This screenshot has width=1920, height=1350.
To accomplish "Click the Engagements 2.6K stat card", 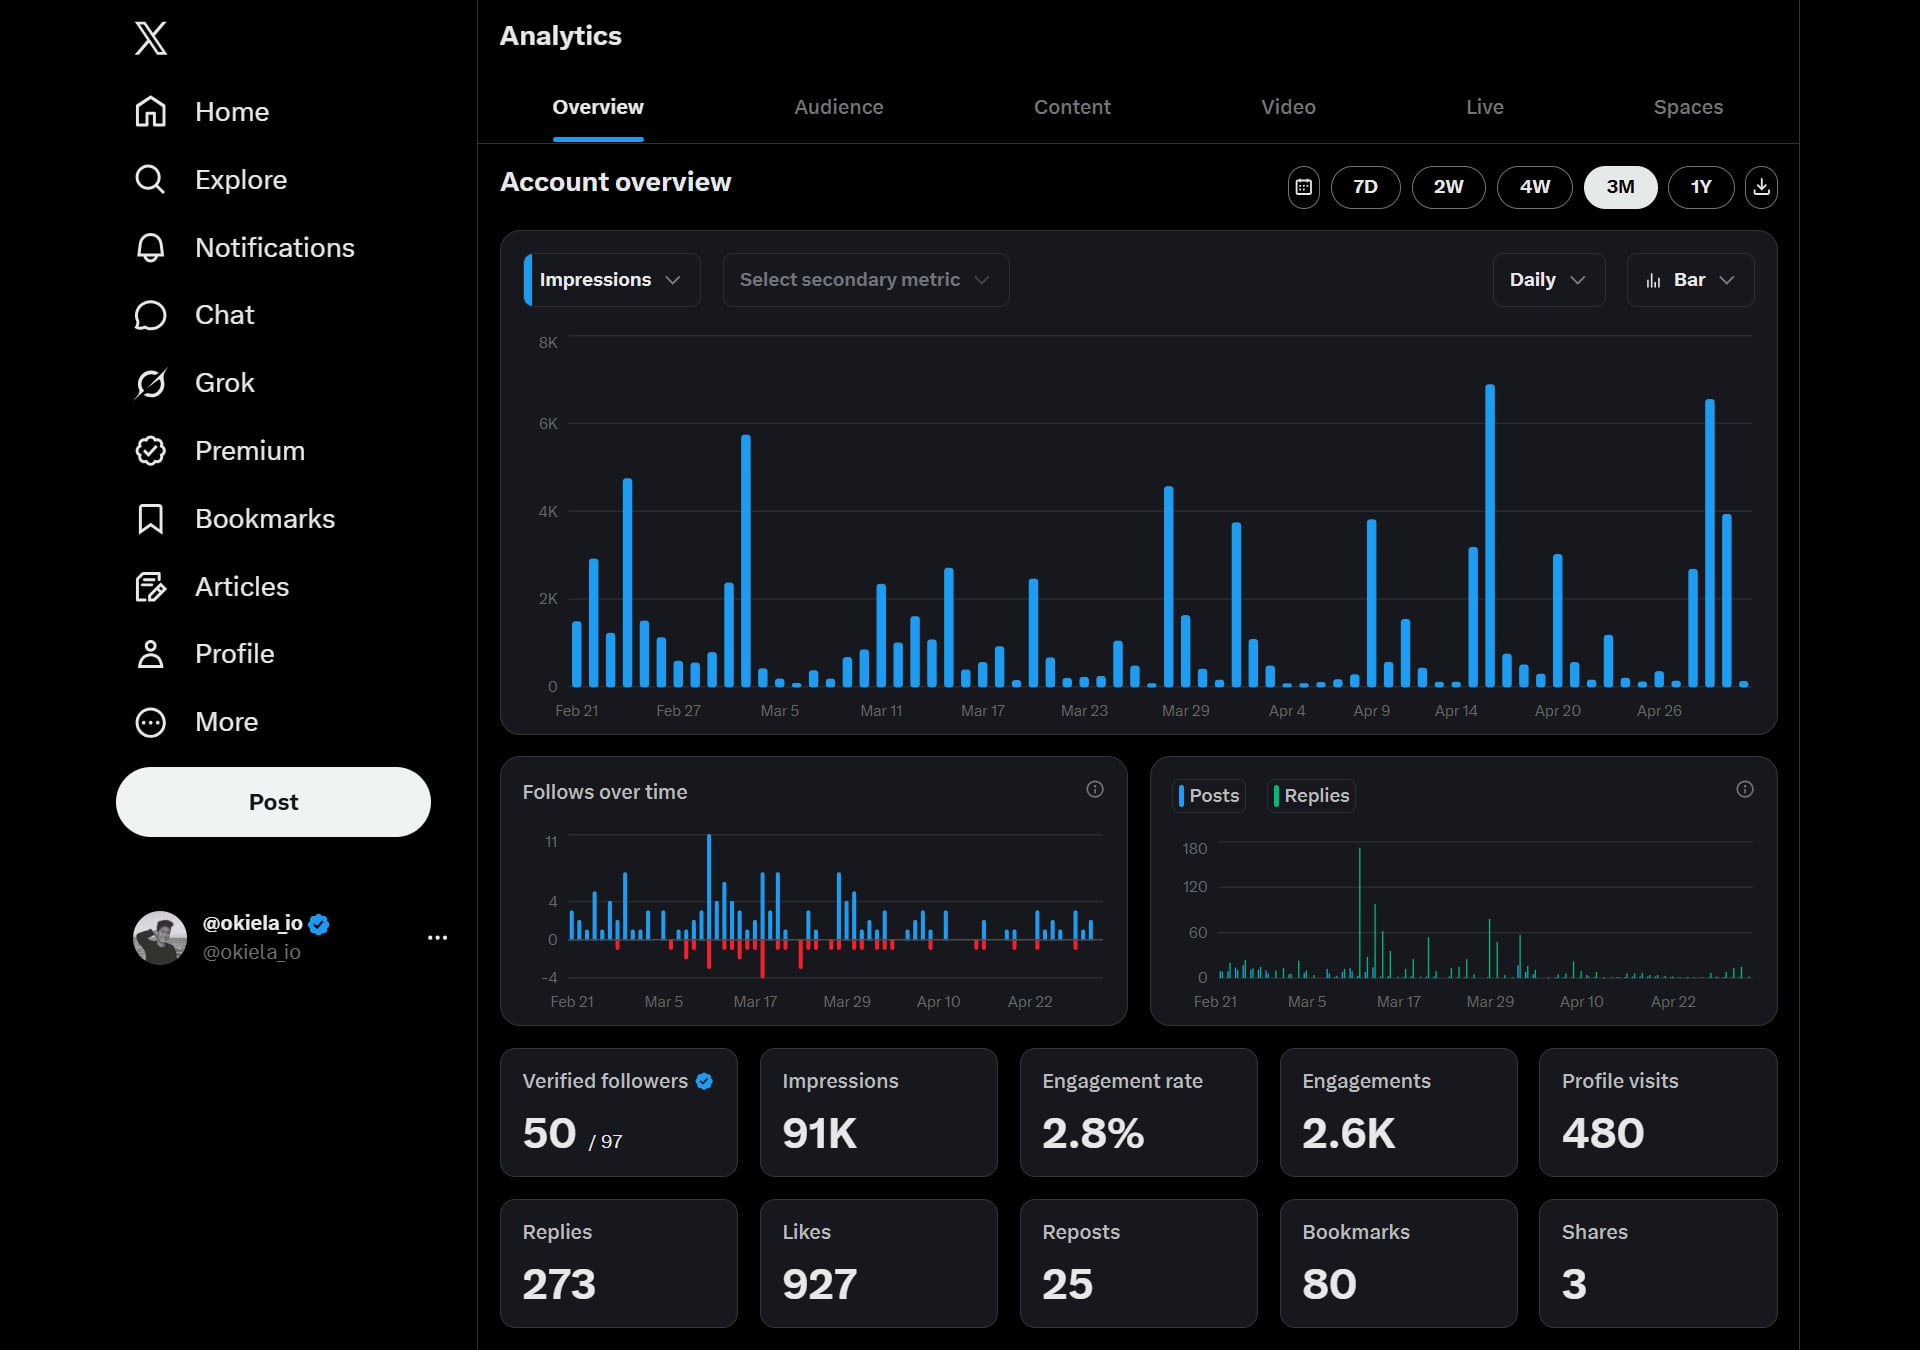I will pyautogui.click(x=1399, y=1113).
